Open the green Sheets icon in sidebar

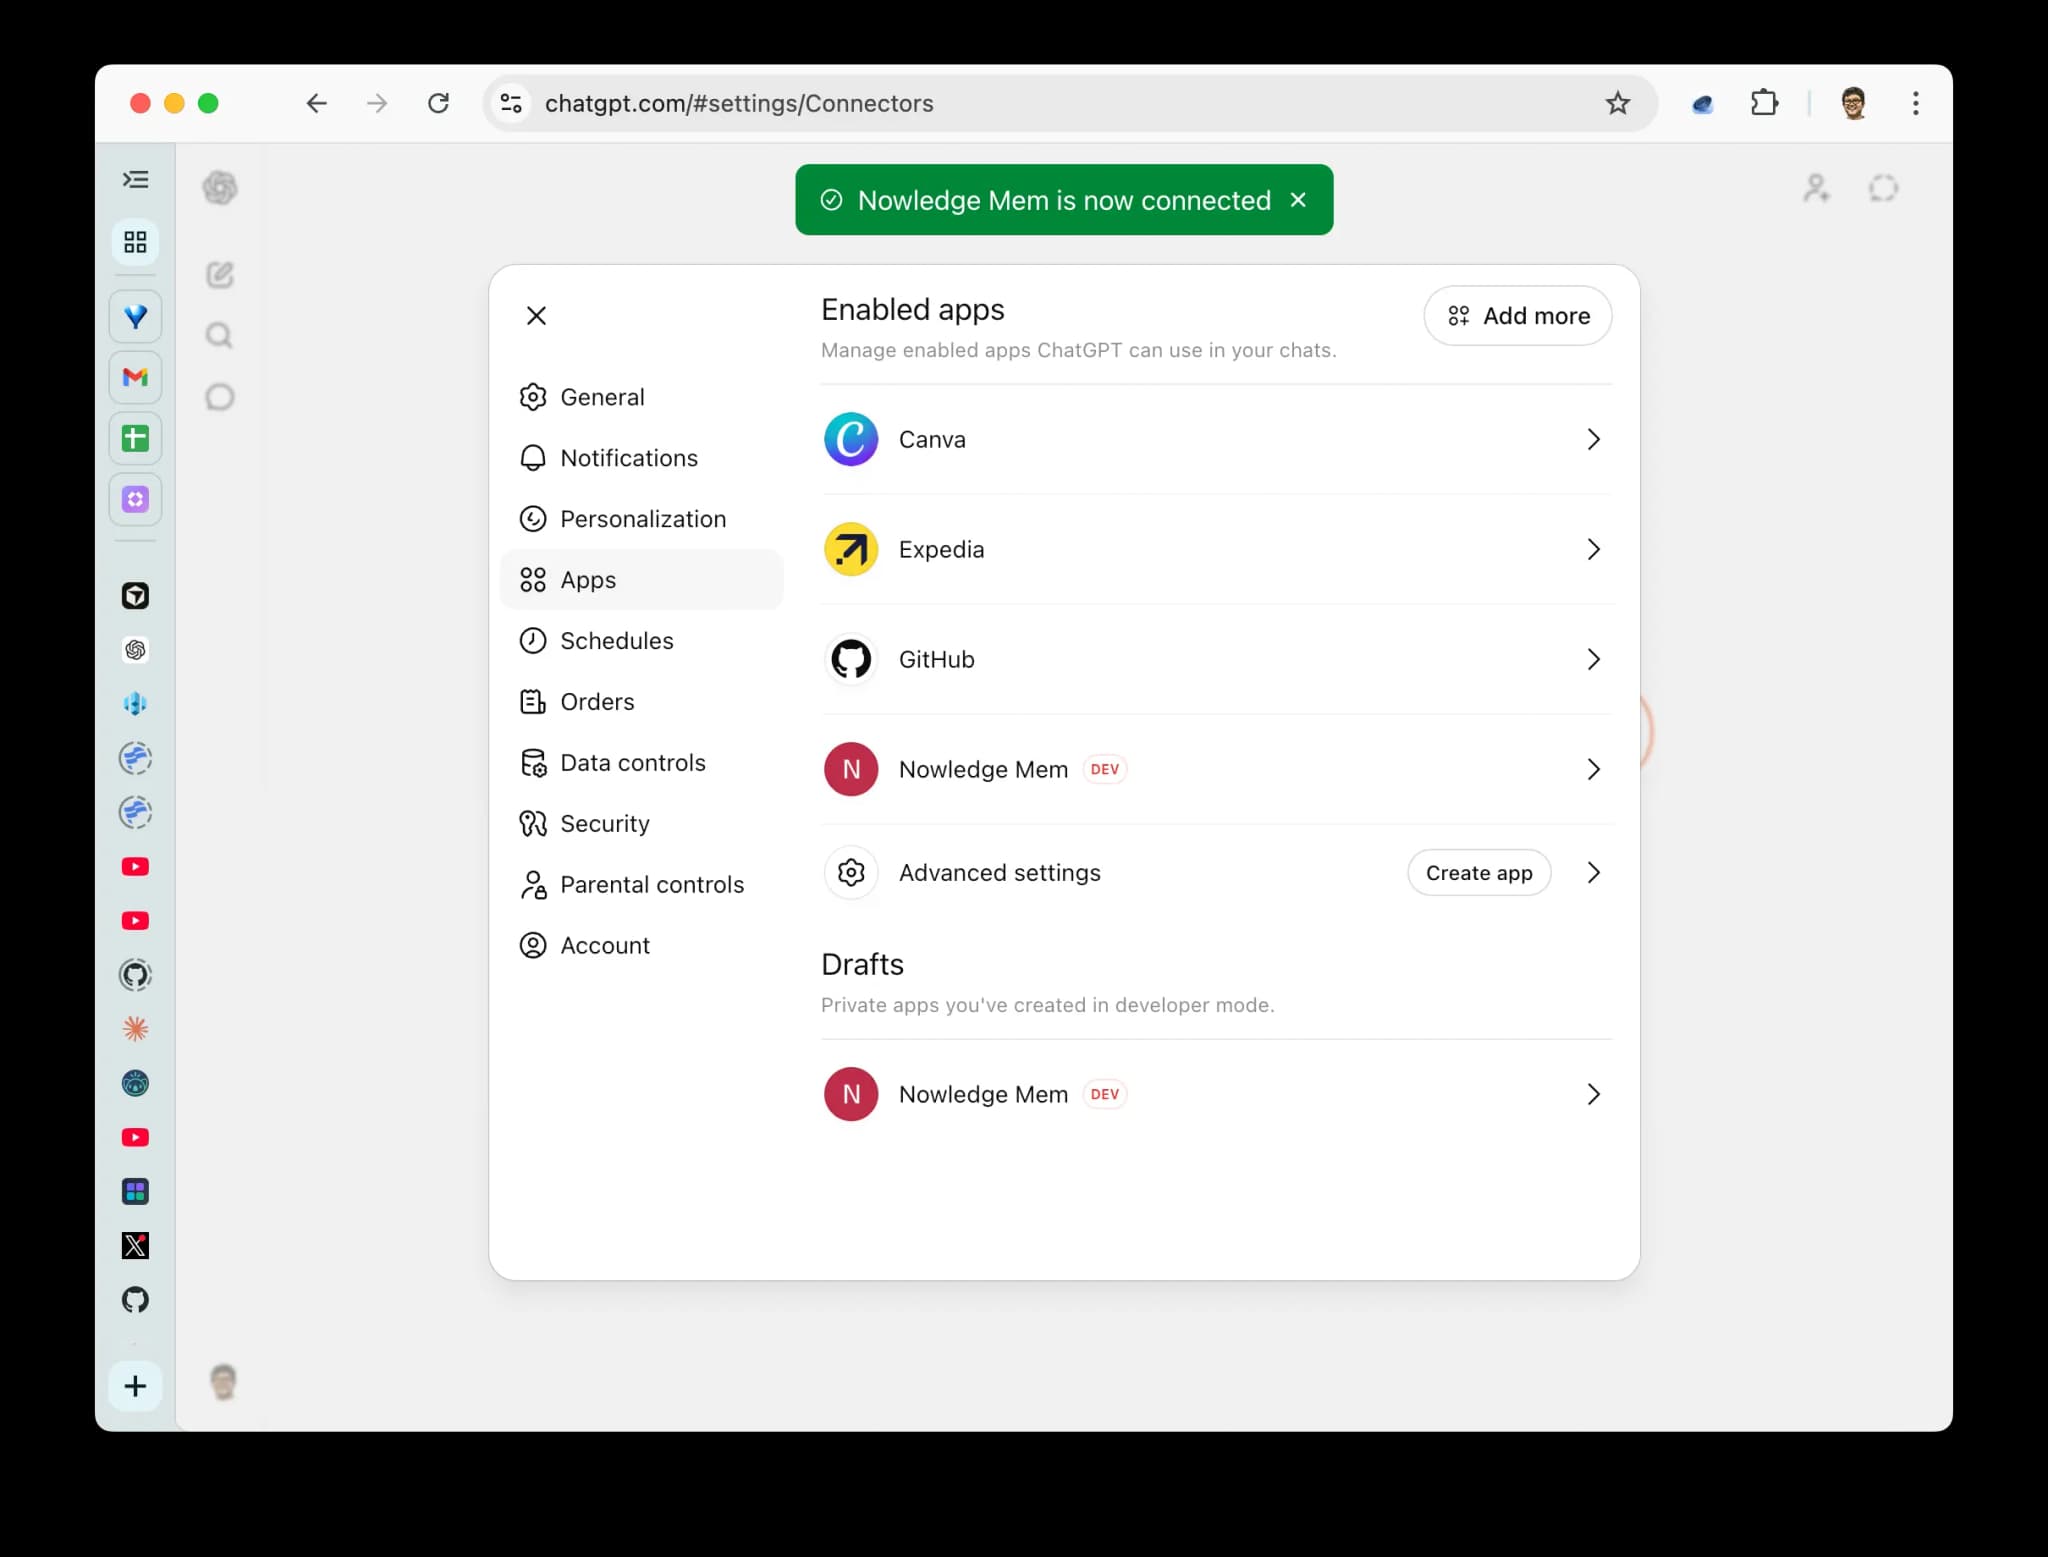click(x=135, y=438)
